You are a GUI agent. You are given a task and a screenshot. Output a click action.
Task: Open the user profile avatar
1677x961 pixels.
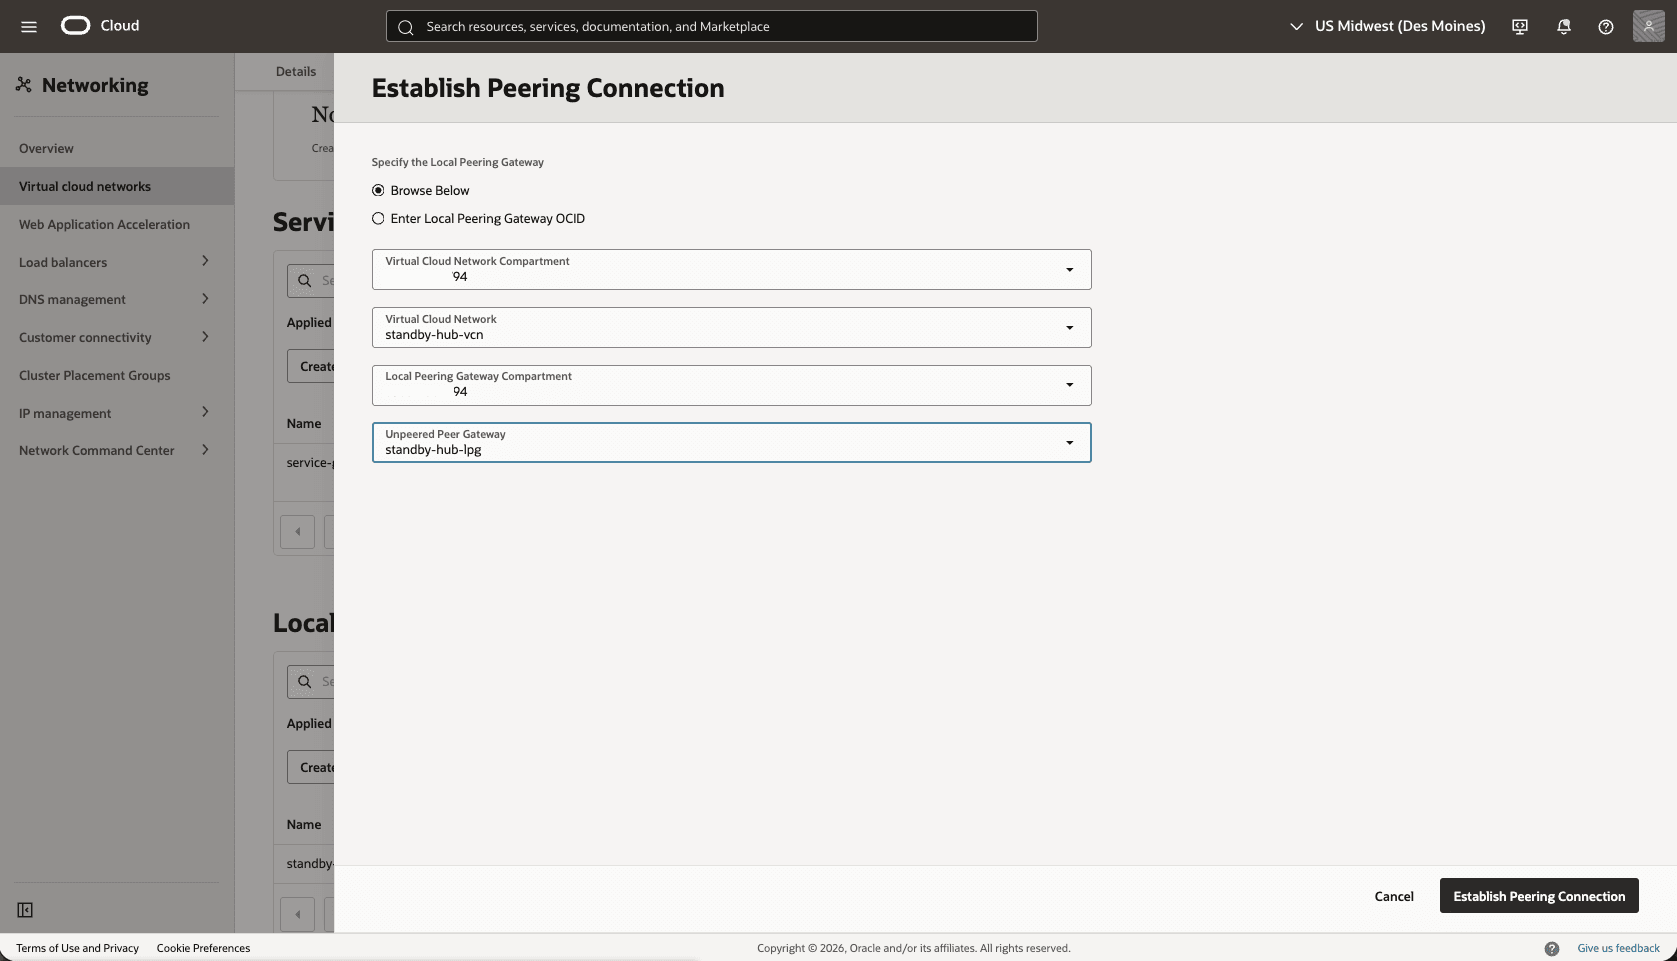[x=1647, y=26]
